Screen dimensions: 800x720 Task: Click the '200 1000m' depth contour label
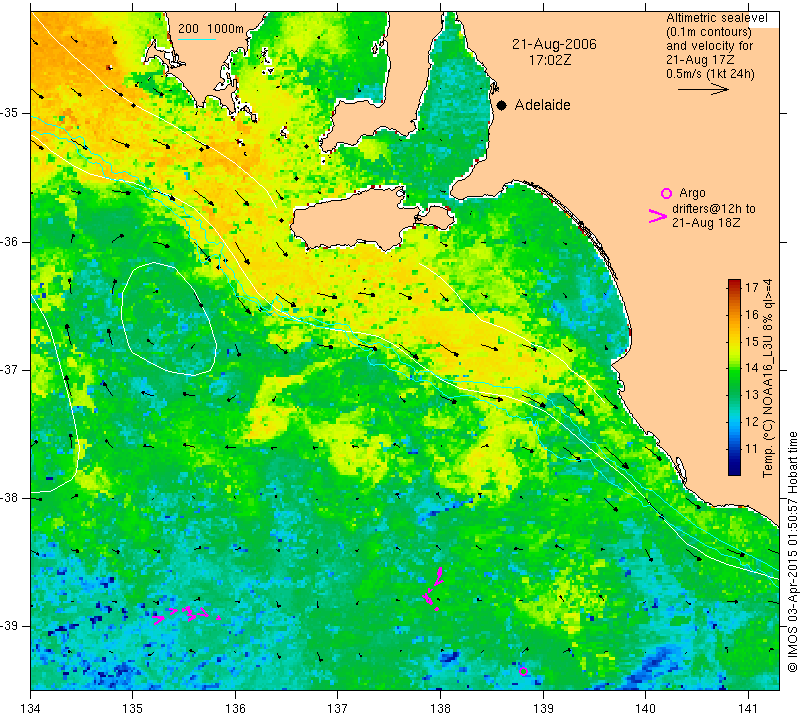tap(211, 29)
